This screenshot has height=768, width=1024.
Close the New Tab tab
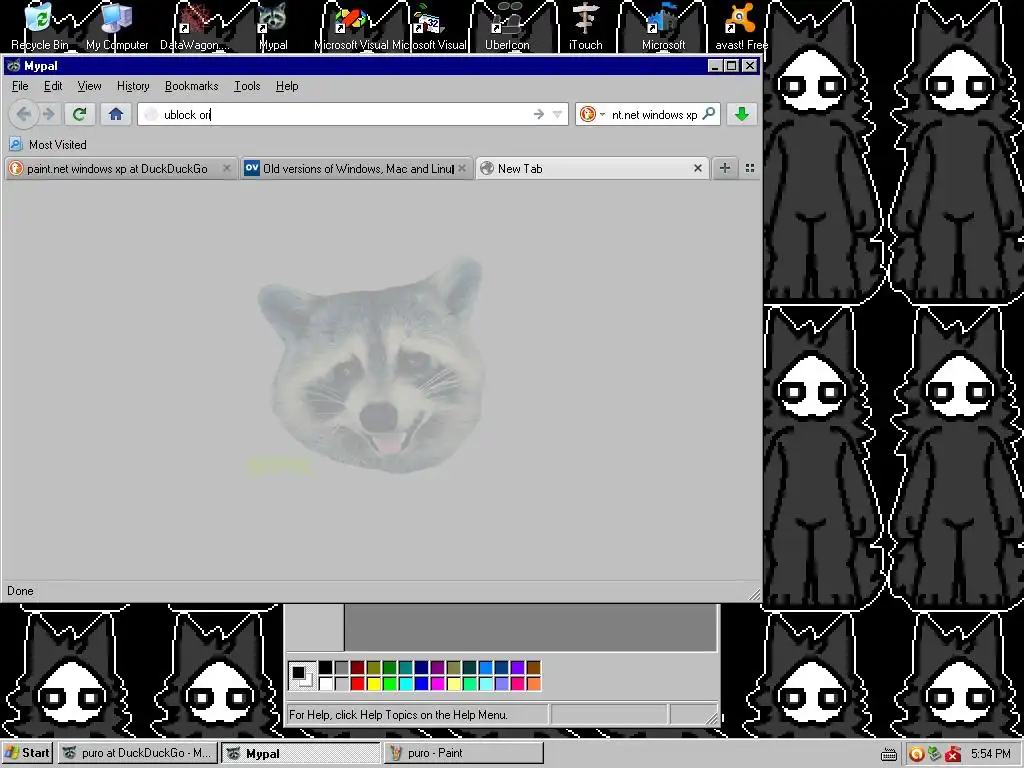point(697,168)
